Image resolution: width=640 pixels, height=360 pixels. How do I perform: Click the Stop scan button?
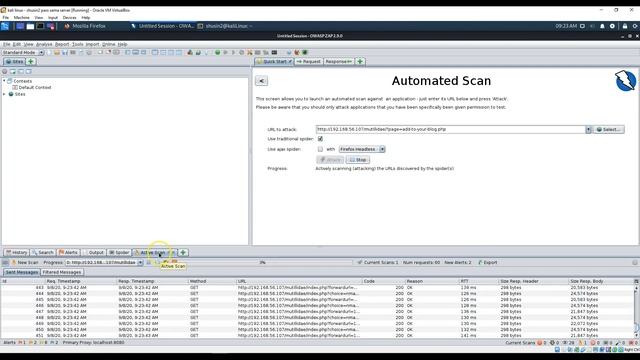[358, 160]
